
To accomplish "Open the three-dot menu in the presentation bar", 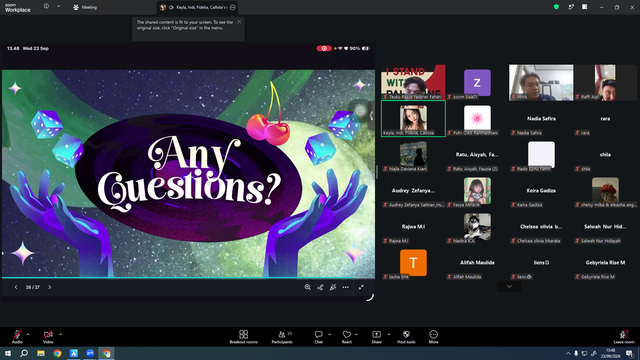I will coord(346,287).
